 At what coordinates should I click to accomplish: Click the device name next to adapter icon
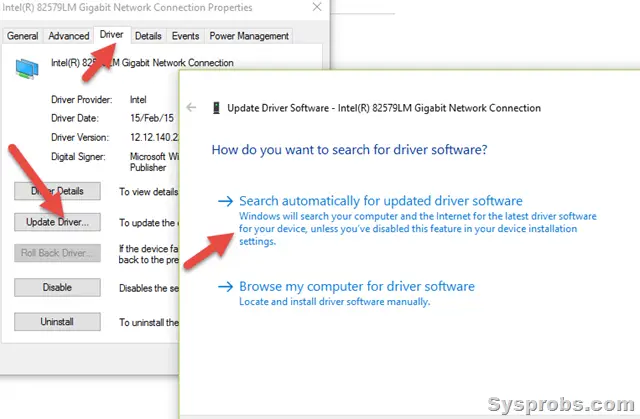(142, 63)
